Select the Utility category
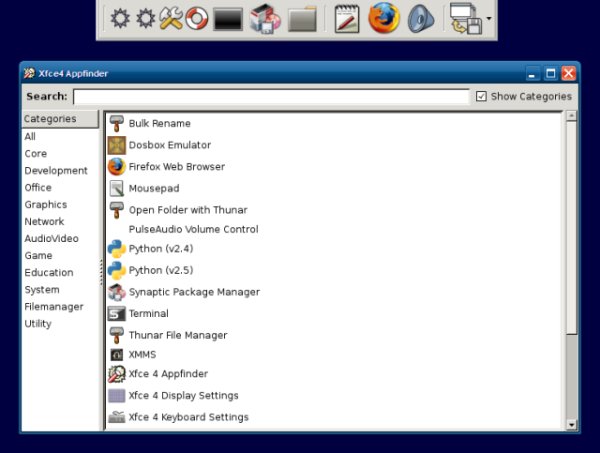This screenshot has width=600, height=453. [38, 324]
